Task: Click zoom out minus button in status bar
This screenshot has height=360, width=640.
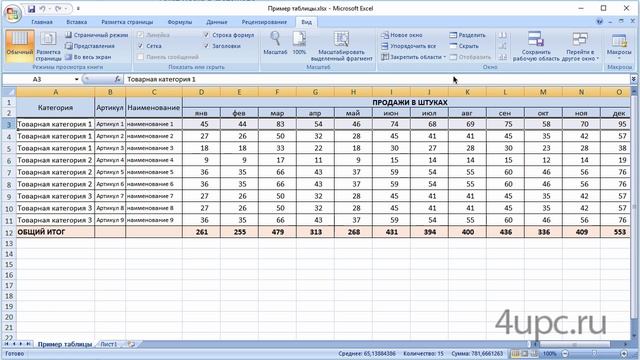Action: click(565, 353)
